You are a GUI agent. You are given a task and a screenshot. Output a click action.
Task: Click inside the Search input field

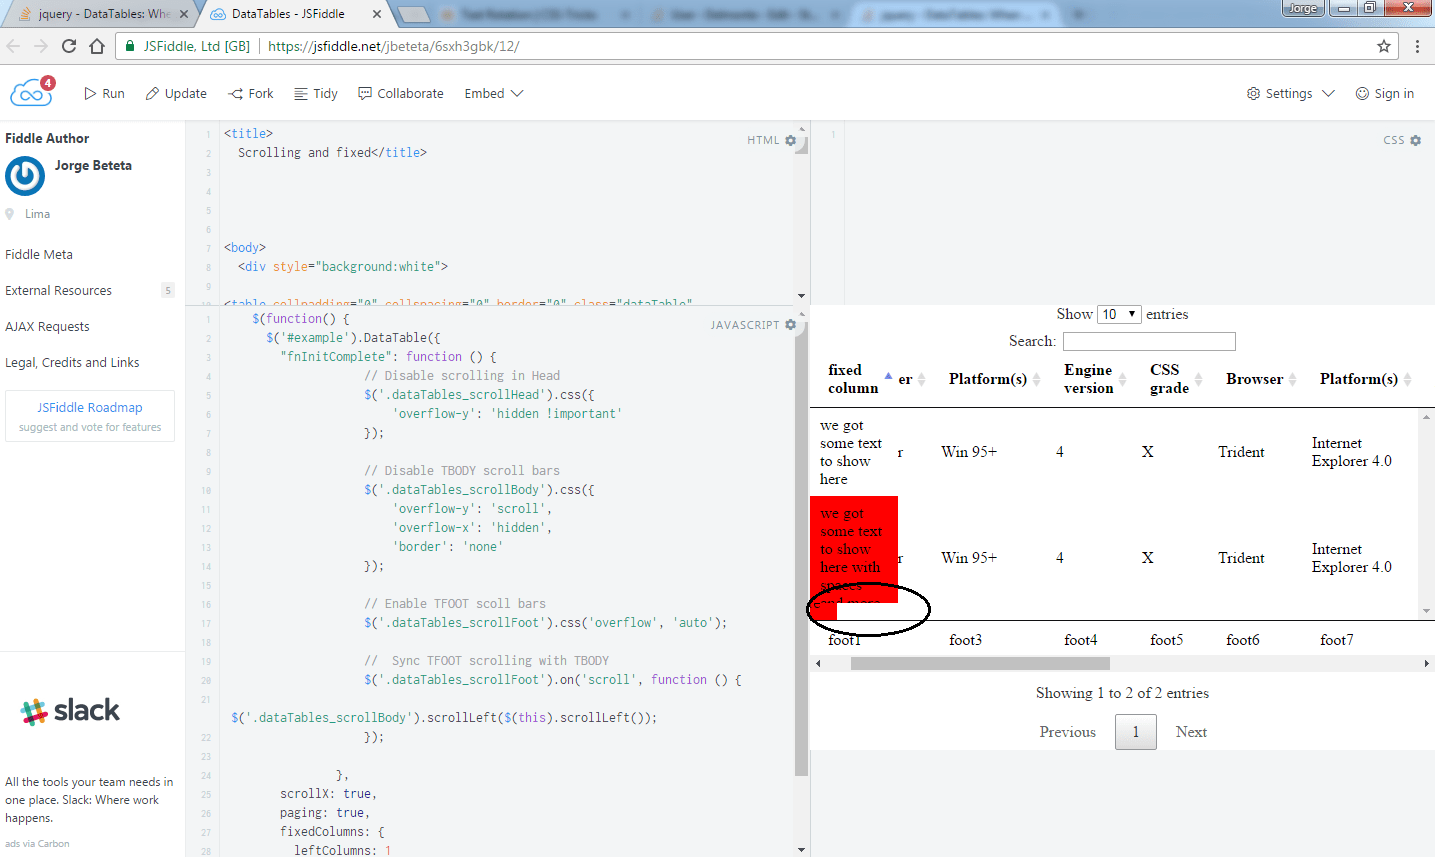(x=1148, y=340)
